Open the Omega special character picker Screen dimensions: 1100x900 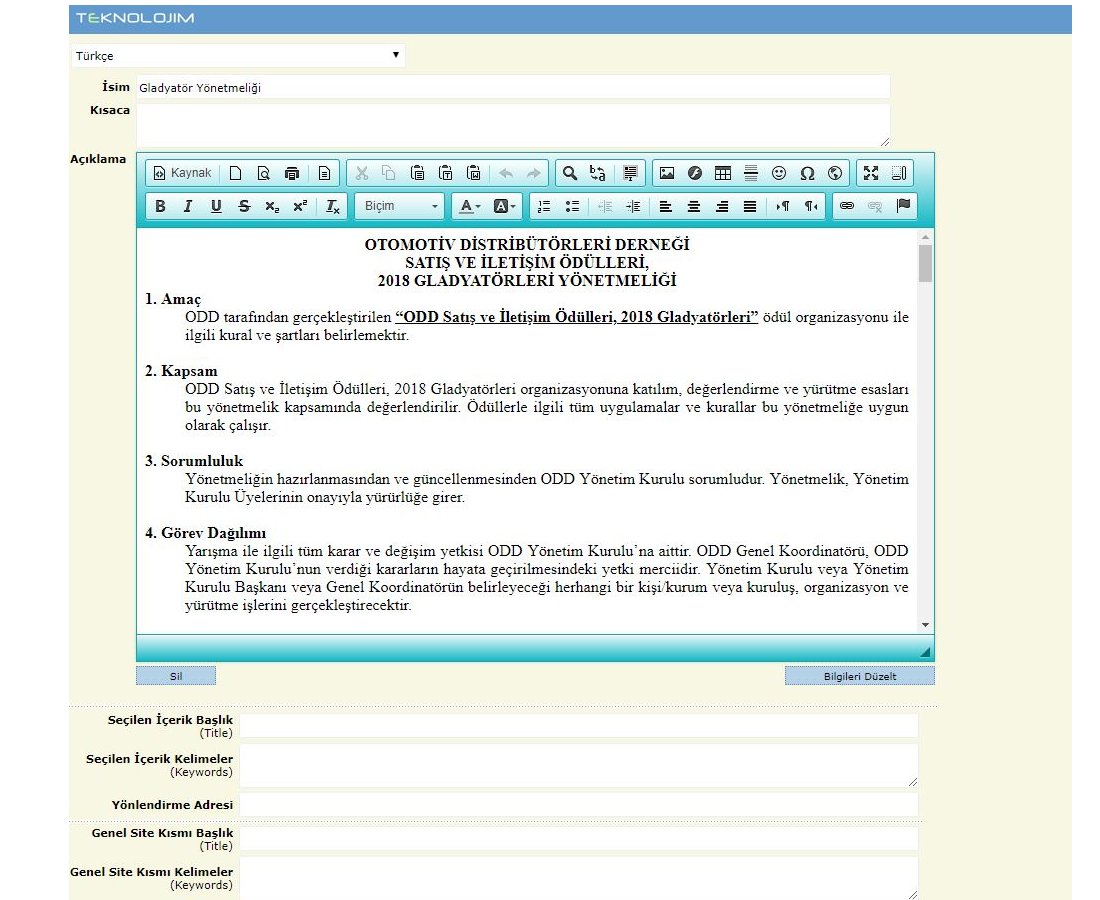coord(807,173)
